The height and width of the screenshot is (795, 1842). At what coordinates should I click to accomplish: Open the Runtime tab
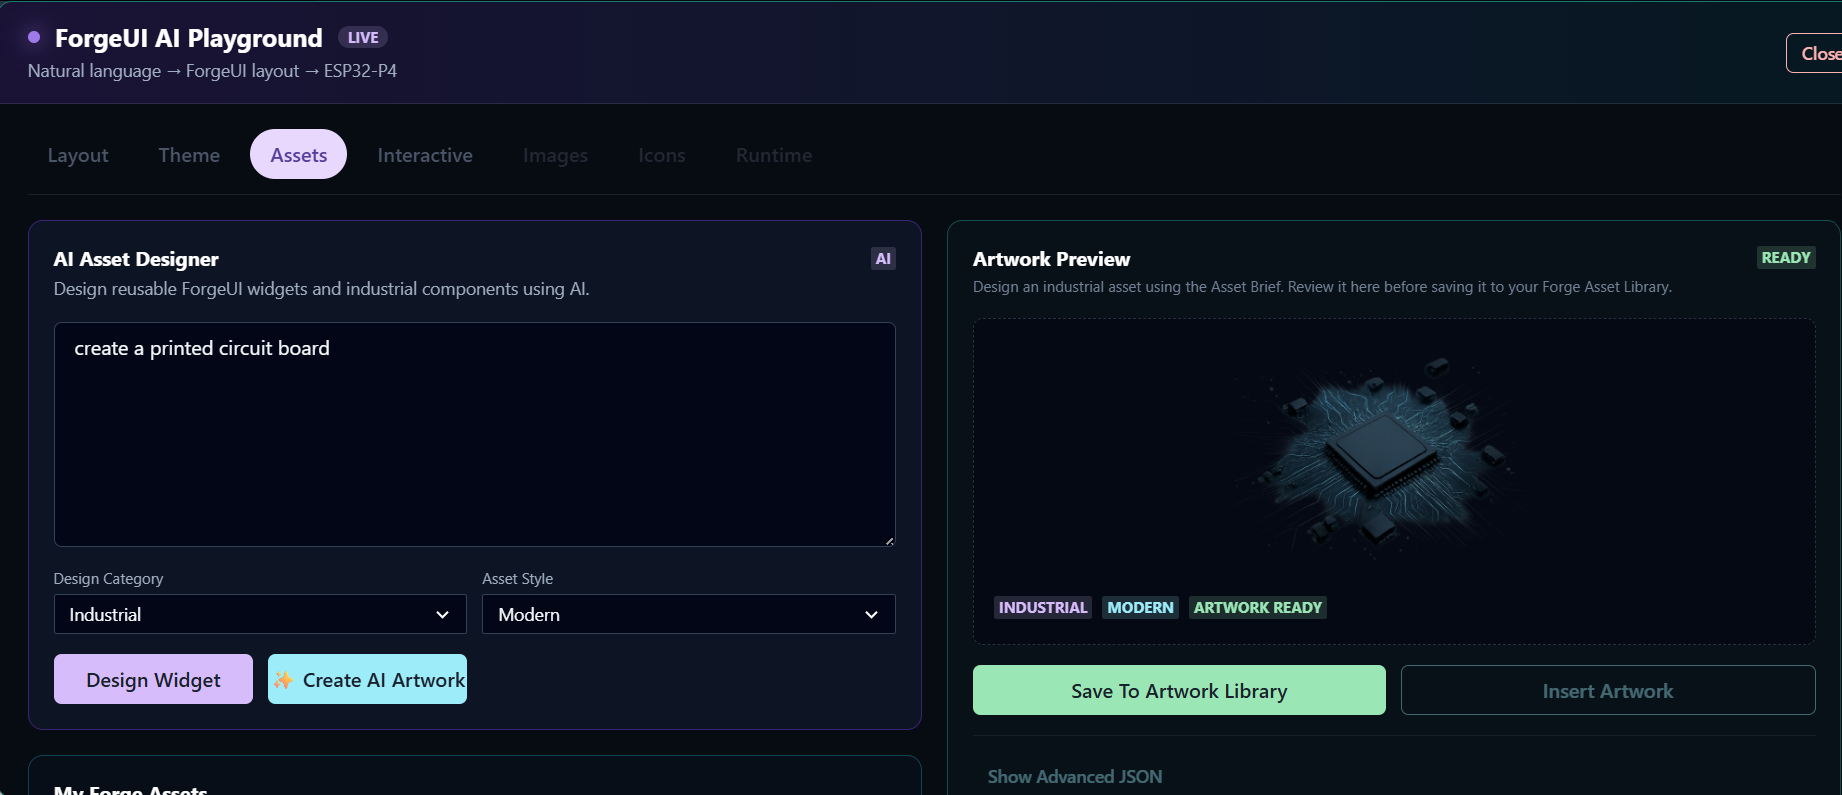(774, 155)
